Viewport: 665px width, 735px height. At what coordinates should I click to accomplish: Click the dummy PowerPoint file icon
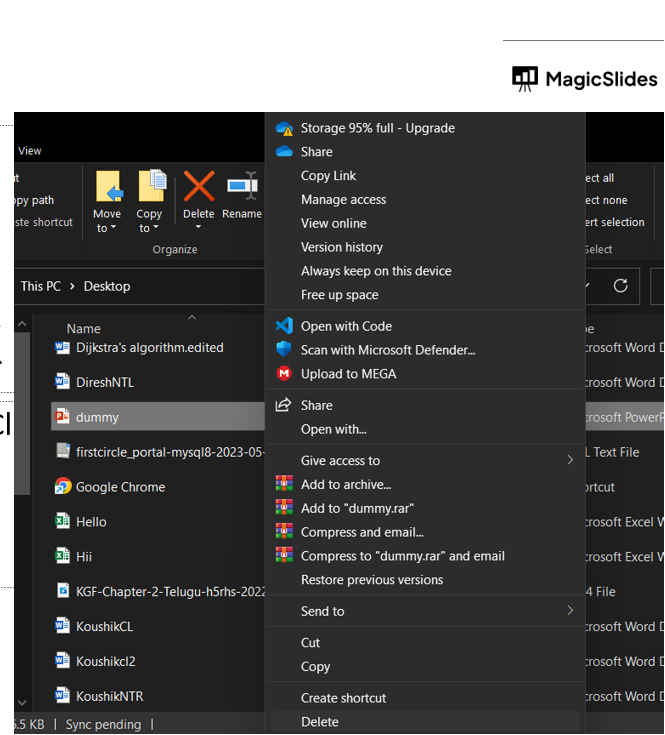(62, 417)
